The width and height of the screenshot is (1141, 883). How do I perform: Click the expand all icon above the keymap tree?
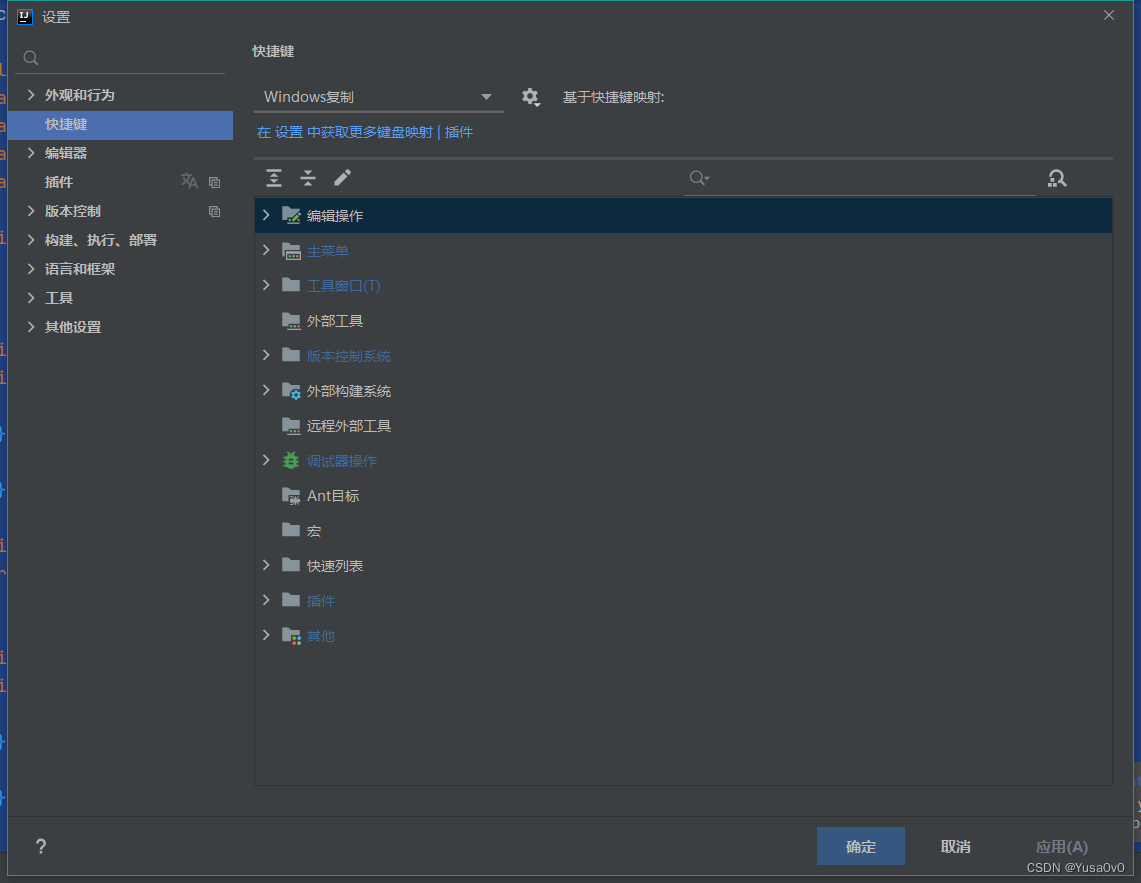point(274,177)
